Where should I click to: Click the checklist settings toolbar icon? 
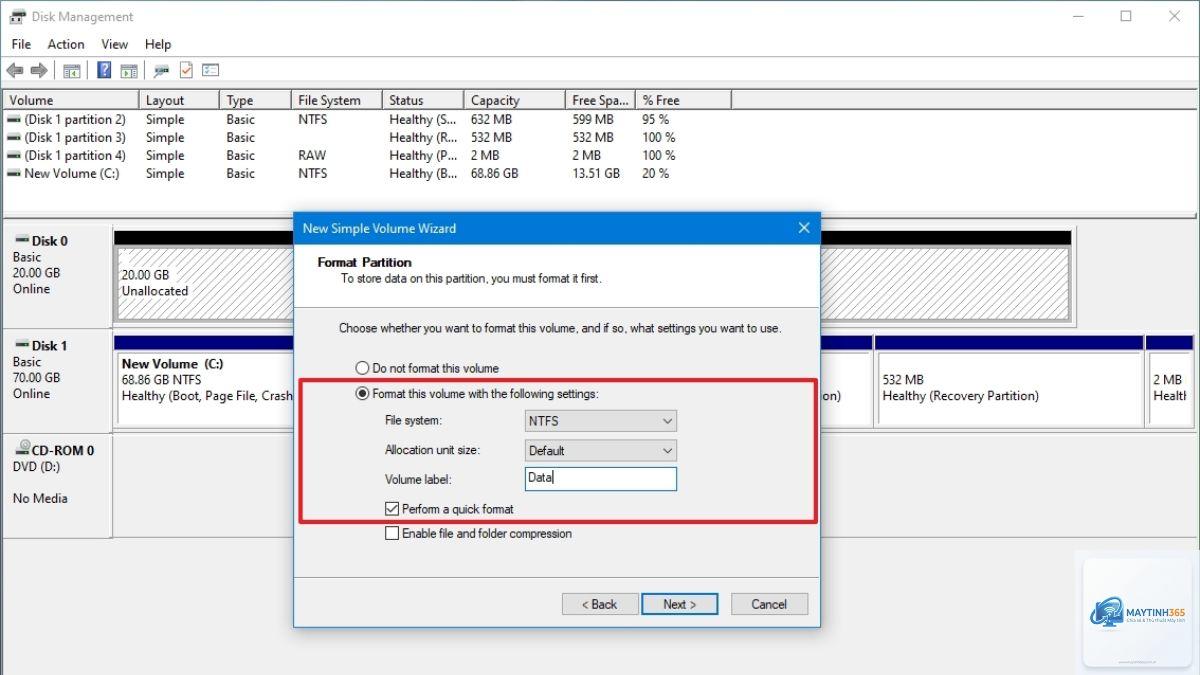(x=210, y=70)
